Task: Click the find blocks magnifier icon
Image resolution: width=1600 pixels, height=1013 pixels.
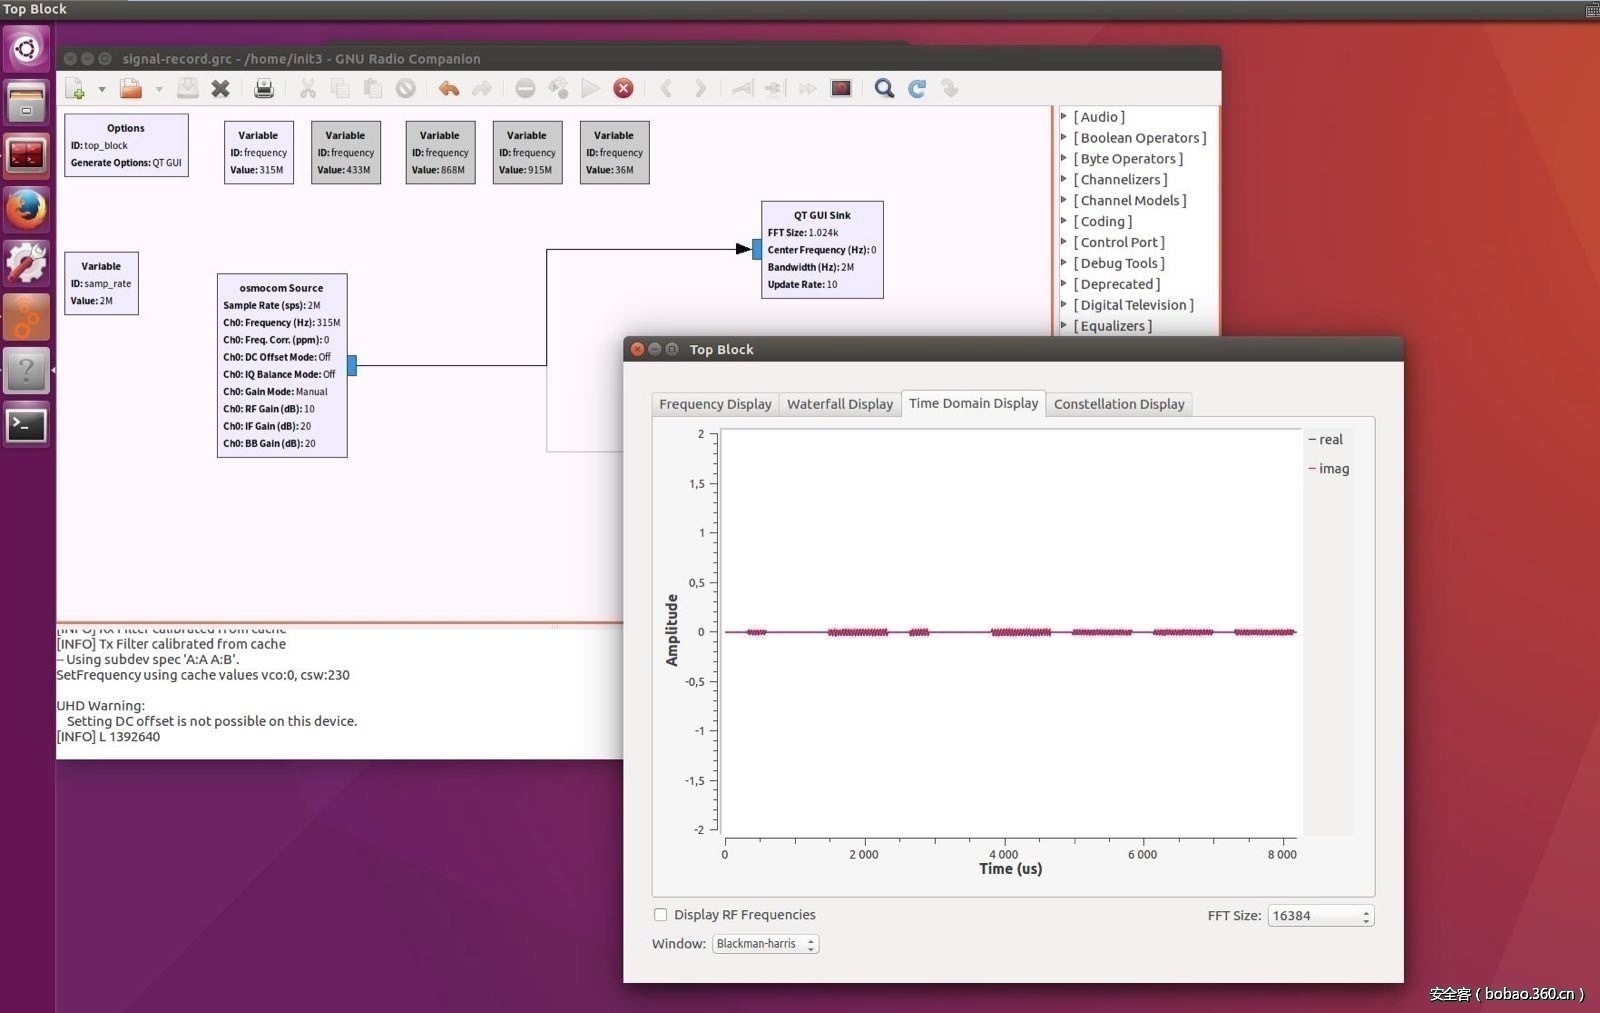Action: tap(884, 89)
